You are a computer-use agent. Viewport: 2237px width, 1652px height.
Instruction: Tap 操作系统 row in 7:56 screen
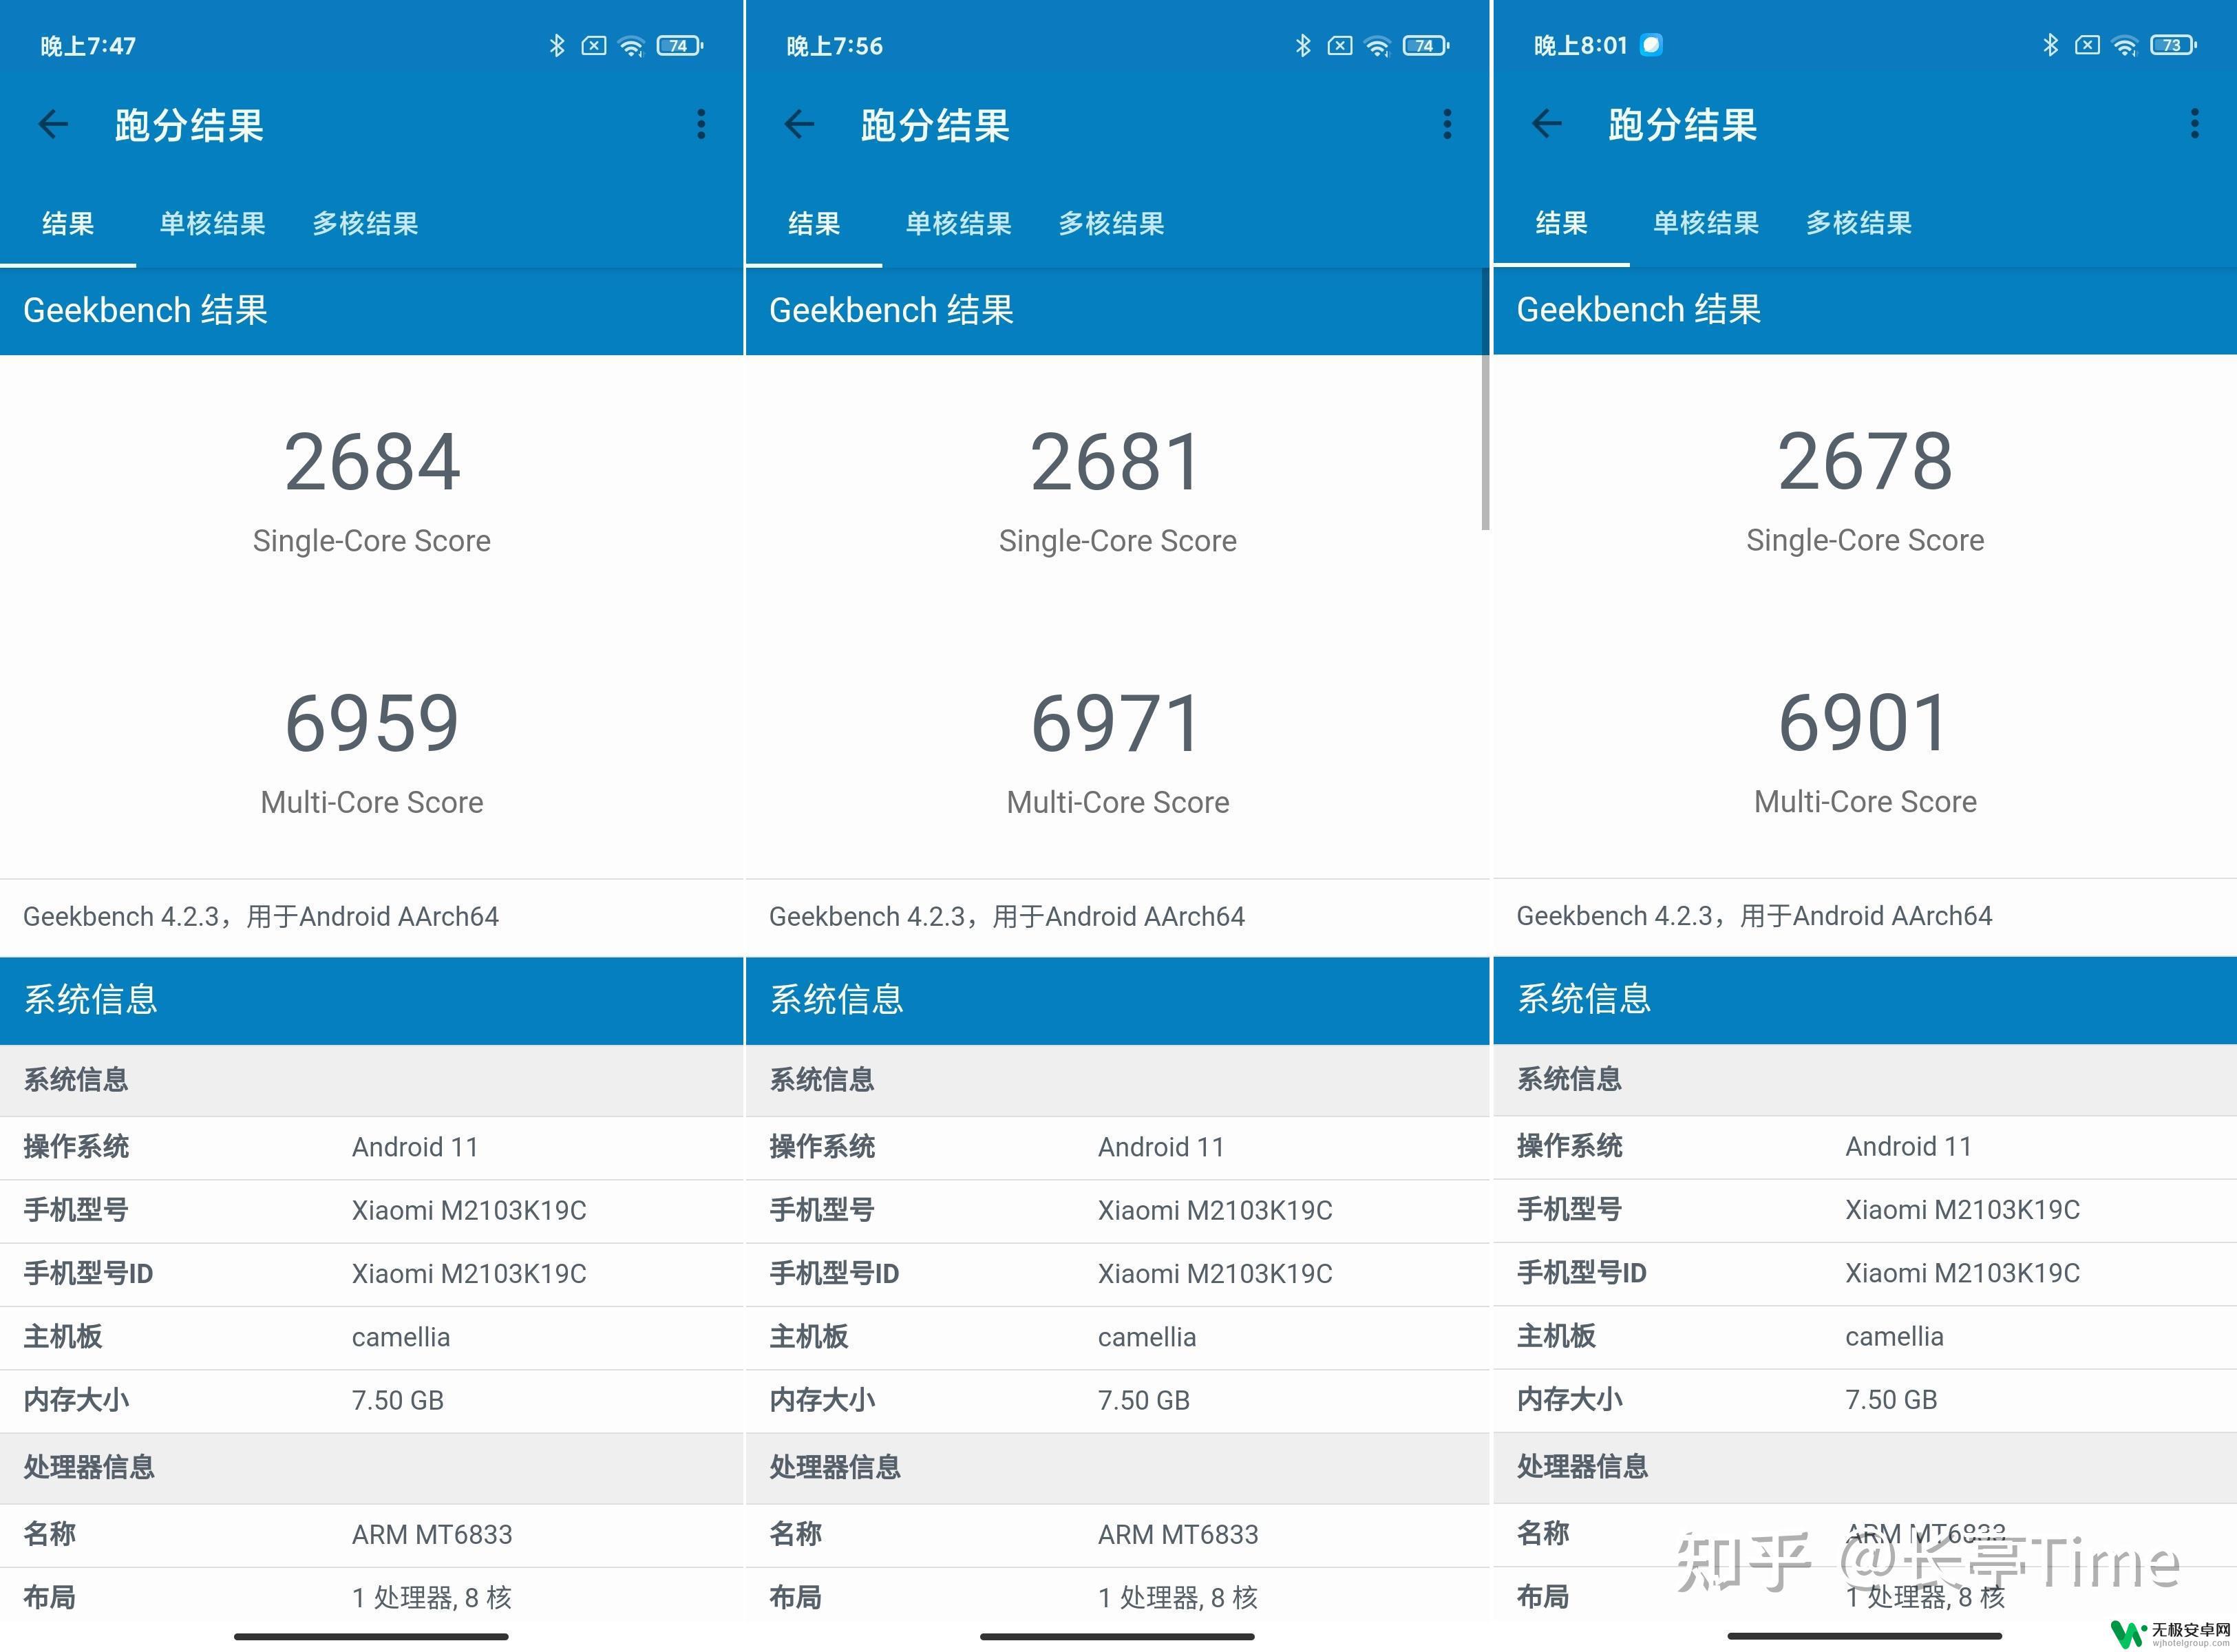point(1118,1147)
